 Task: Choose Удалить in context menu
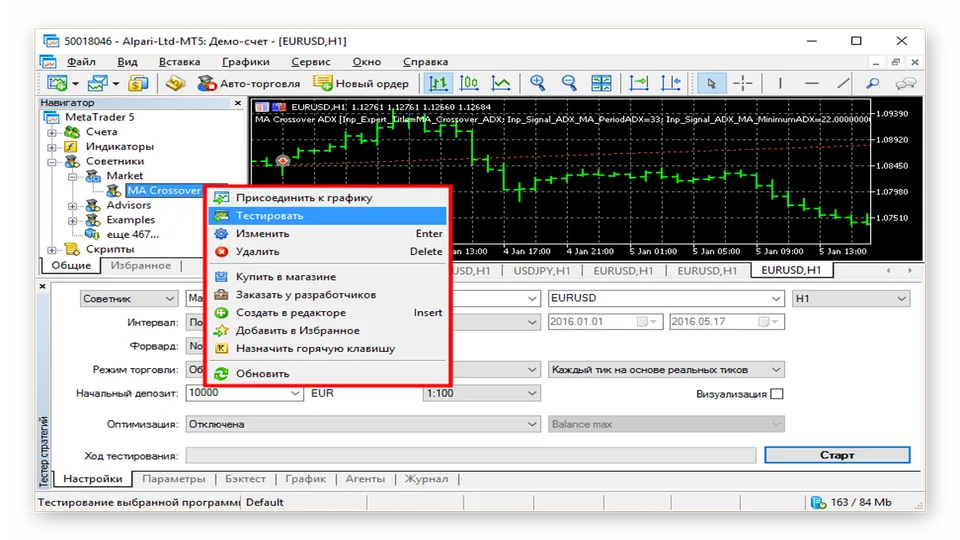click(327, 252)
